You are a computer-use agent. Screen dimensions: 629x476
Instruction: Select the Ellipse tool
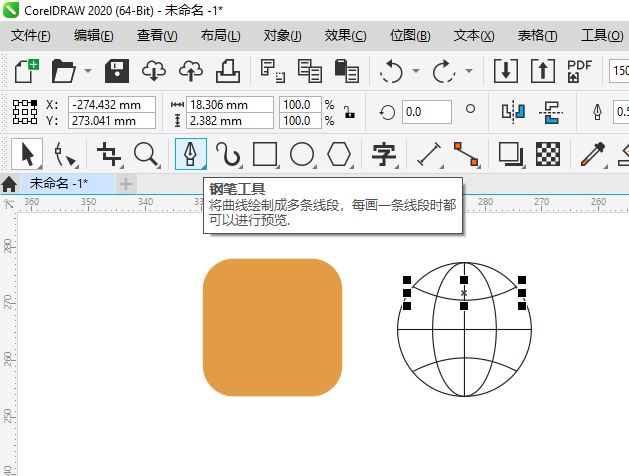point(302,154)
